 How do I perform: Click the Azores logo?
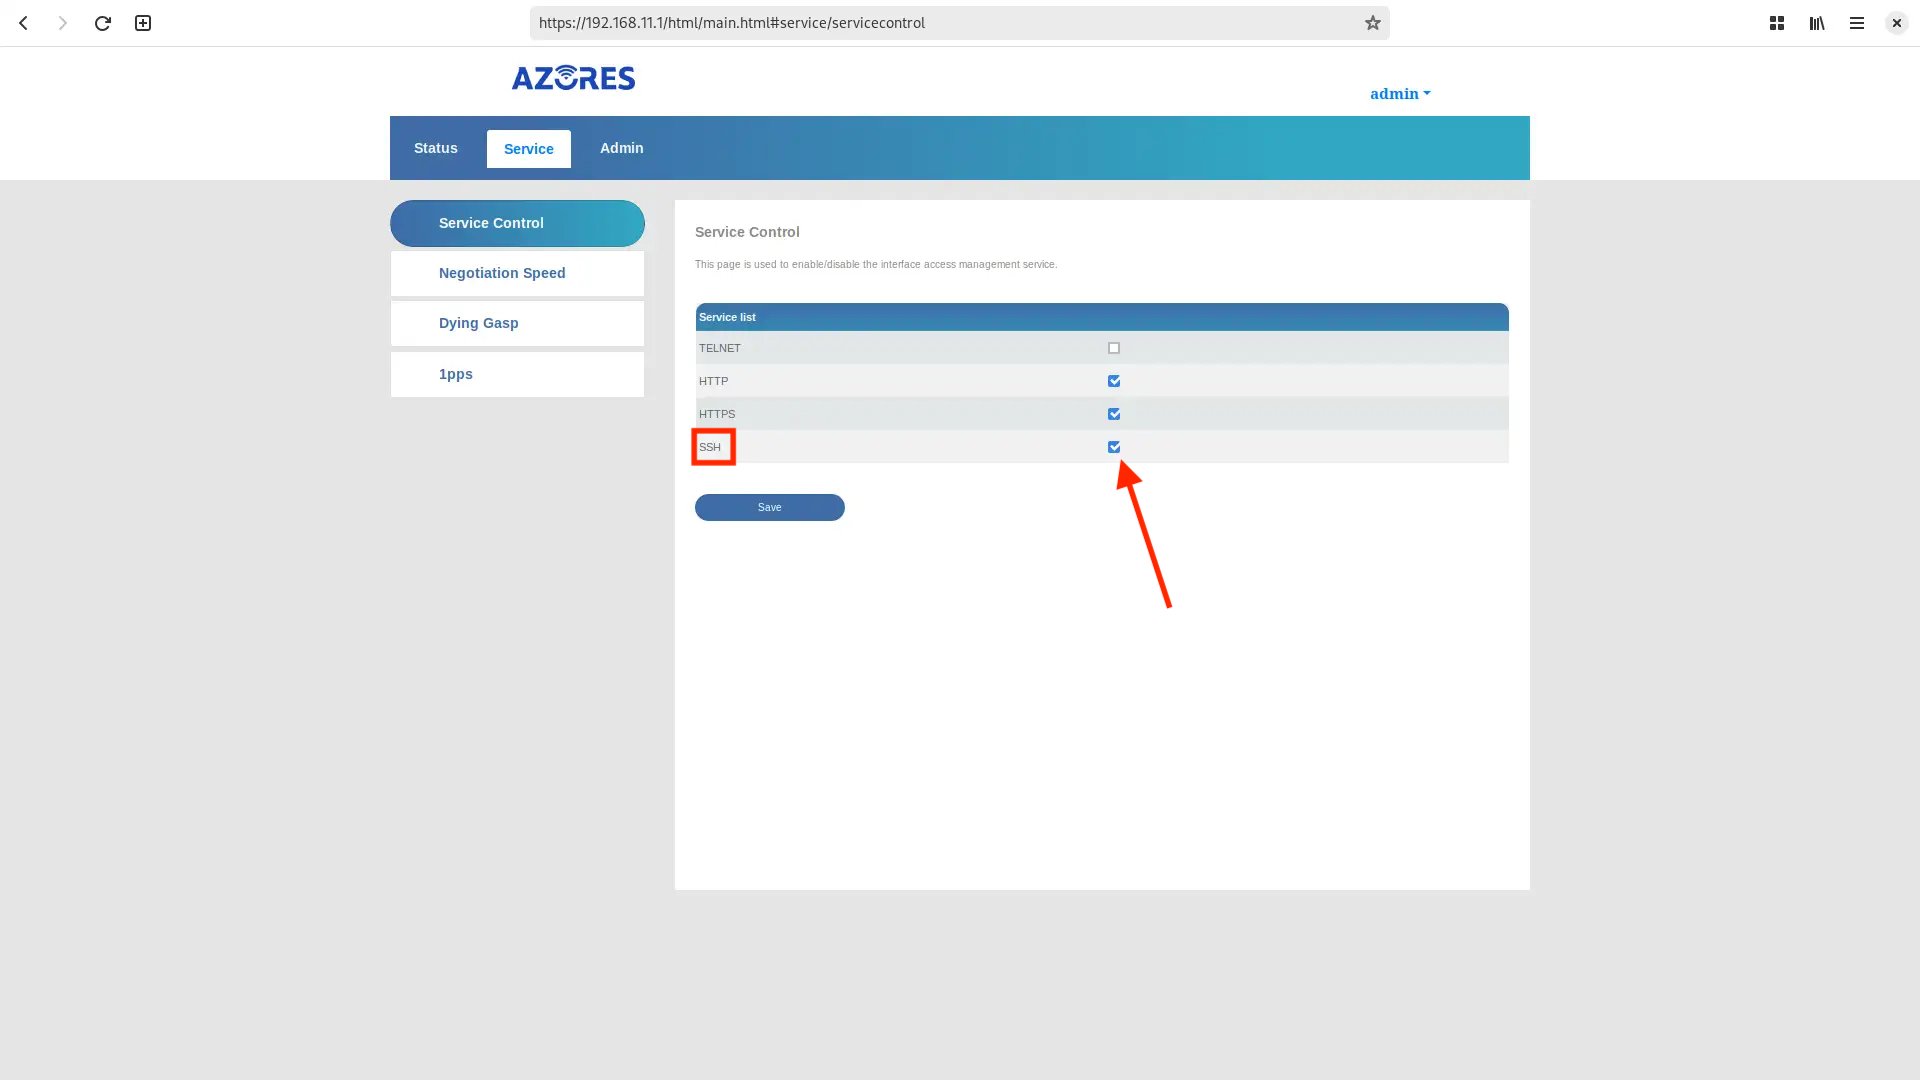click(573, 78)
